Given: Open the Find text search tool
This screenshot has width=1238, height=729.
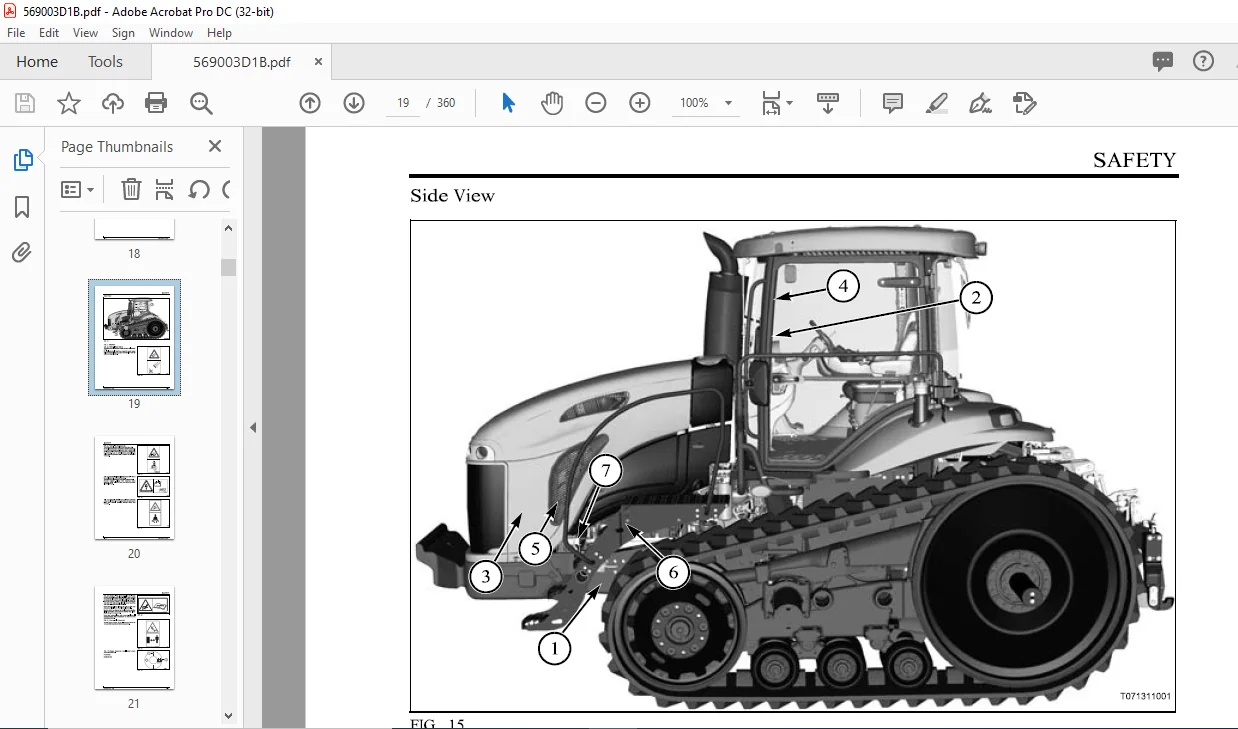Looking at the screenshot, I should click(x=201, y=103).
